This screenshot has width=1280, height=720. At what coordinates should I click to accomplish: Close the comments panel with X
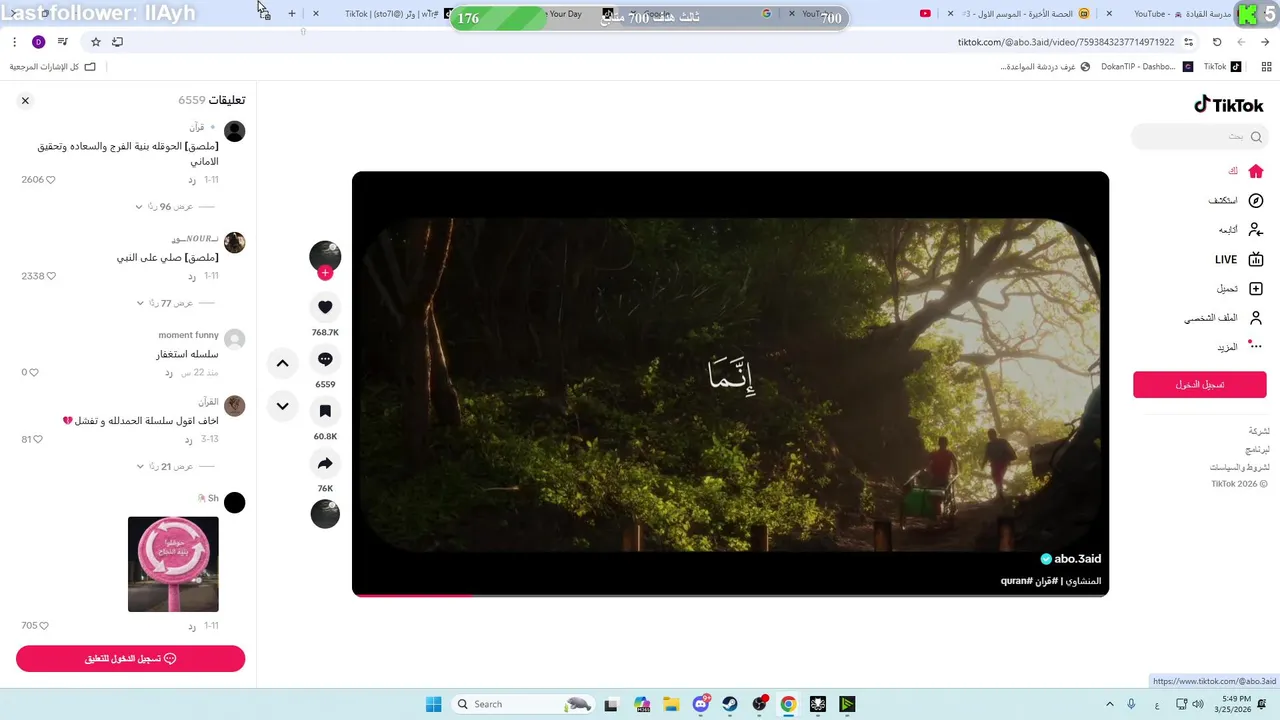[x=25, y=100]
